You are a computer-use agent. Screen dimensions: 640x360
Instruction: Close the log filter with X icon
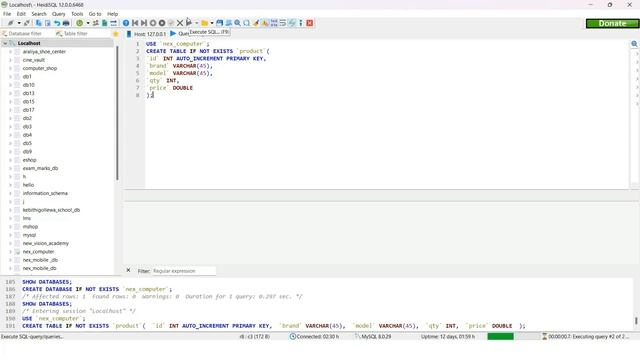(x=128, y=270)
